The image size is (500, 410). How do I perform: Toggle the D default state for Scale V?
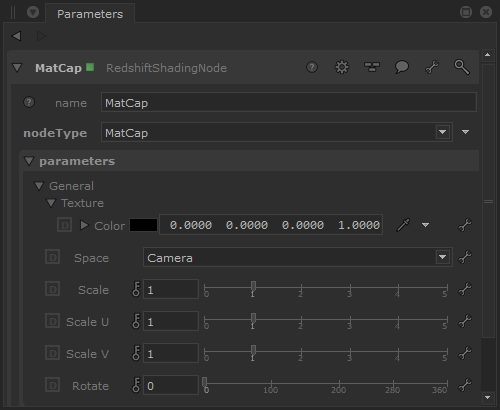click(53, 353)
